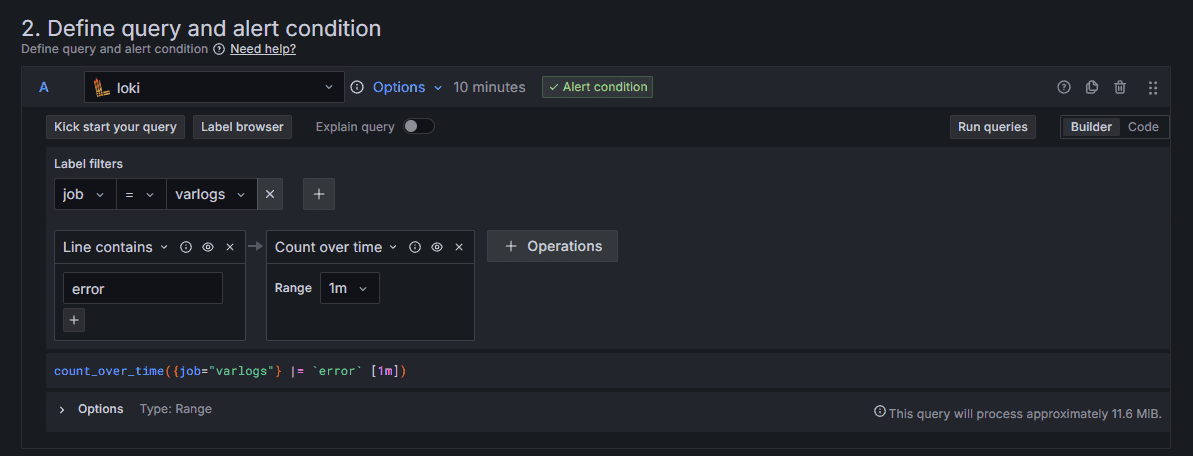
Task: Open the loki data source dropdown
Action: coord(214,88)
